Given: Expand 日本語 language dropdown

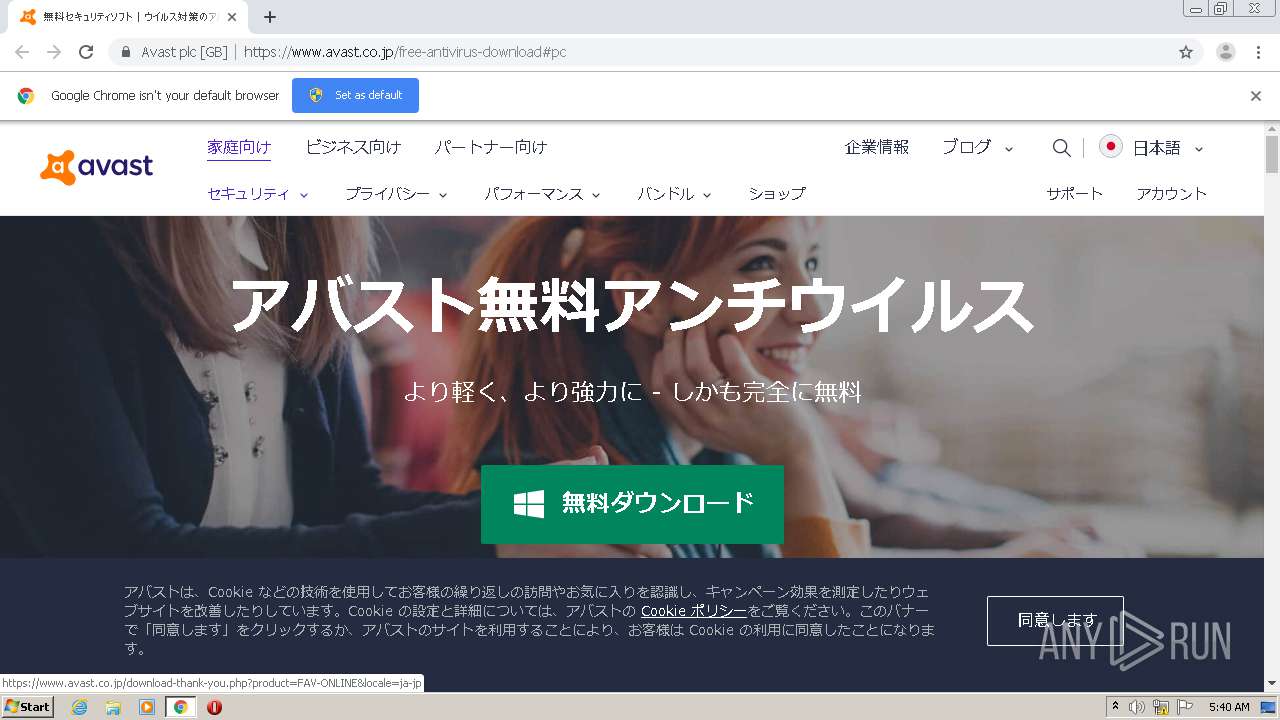Looking at the screenshot, I should click(x=1168, y=148).
